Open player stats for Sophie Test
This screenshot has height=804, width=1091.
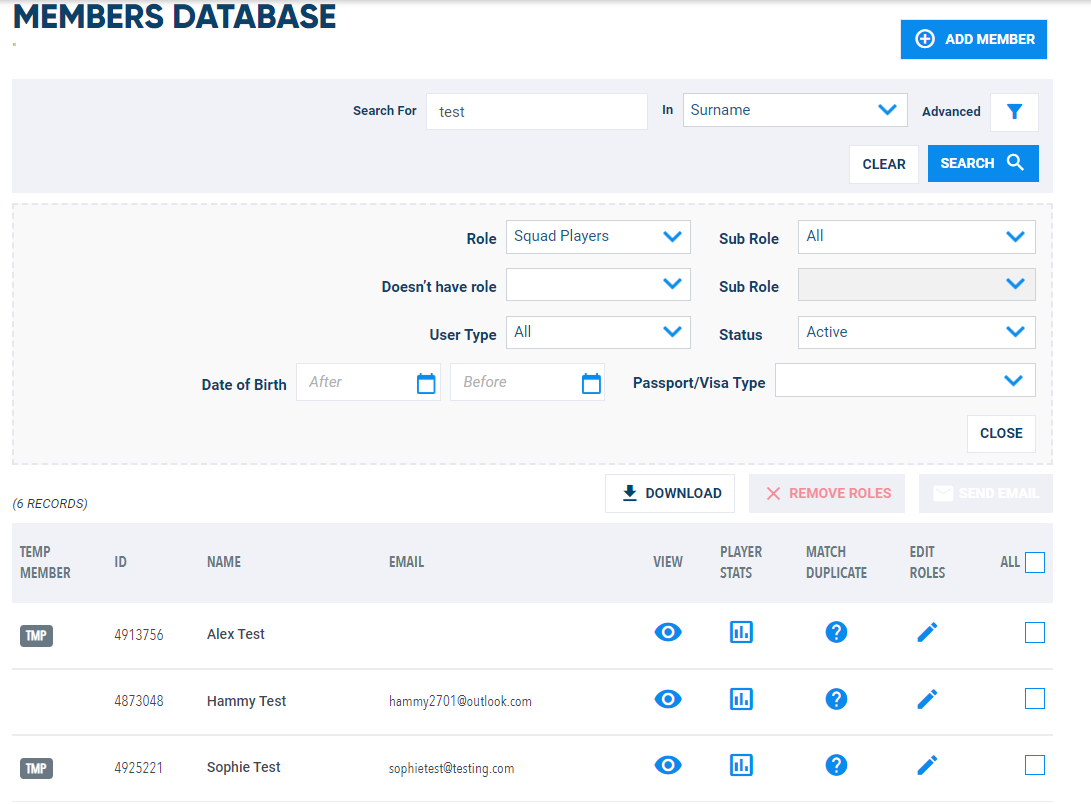(741, 765)
